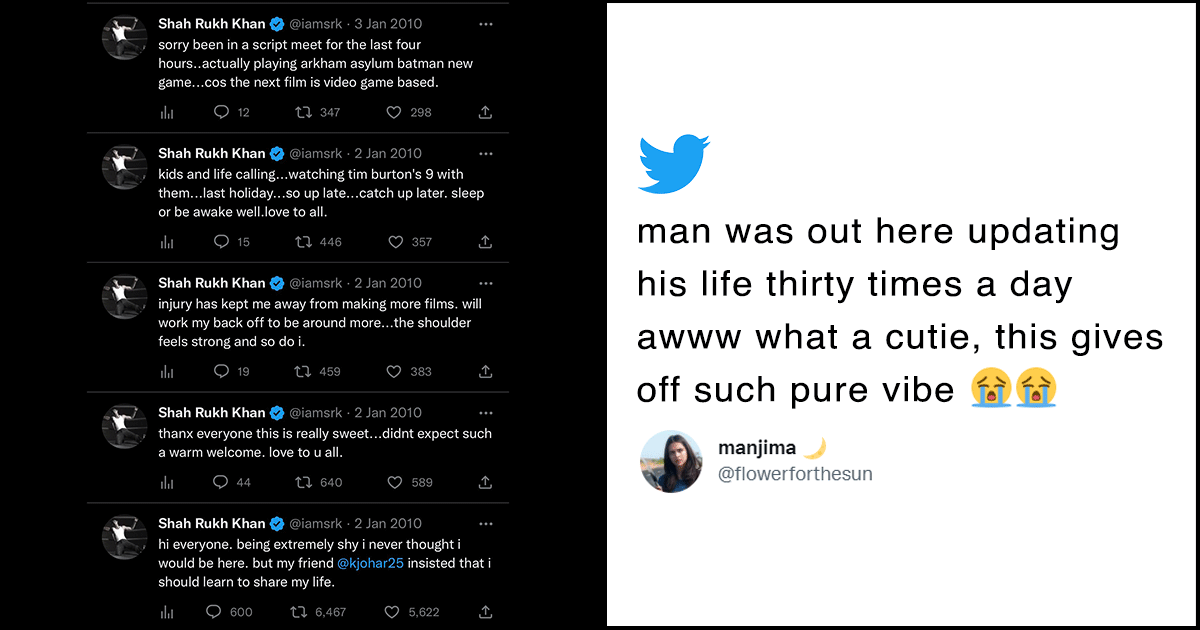Like the arkham asylum batman tweet
Screen dimensions: 1200x630
point(395,112)
